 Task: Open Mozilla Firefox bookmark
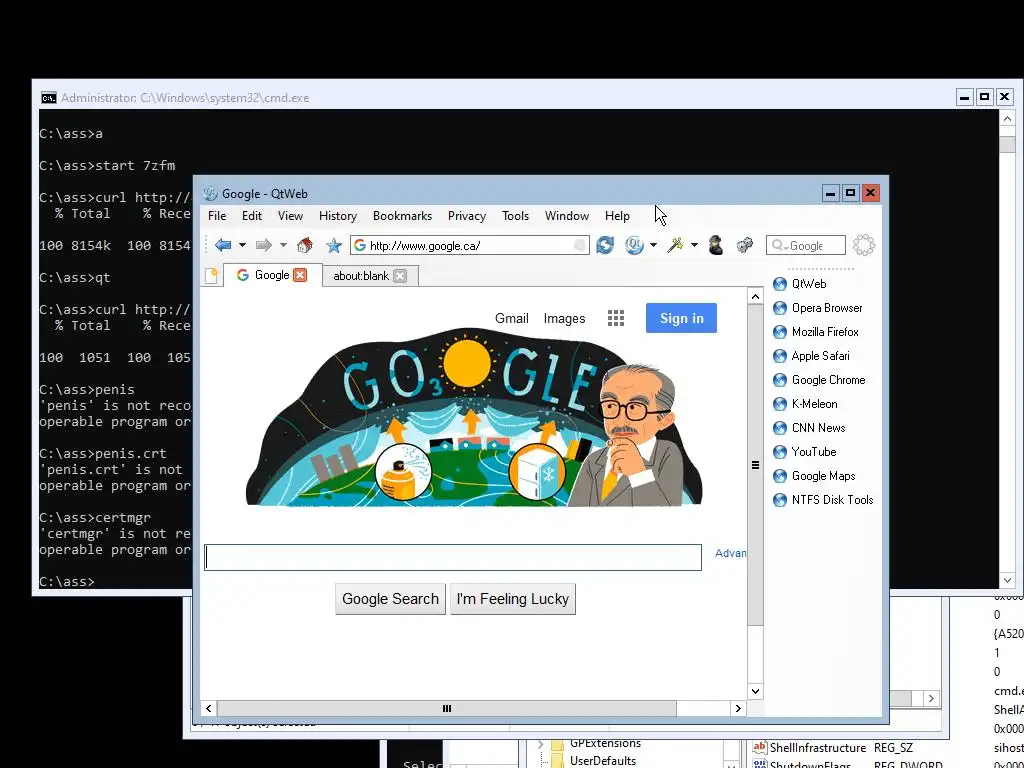pyautogui.click(x=816, y=332)
